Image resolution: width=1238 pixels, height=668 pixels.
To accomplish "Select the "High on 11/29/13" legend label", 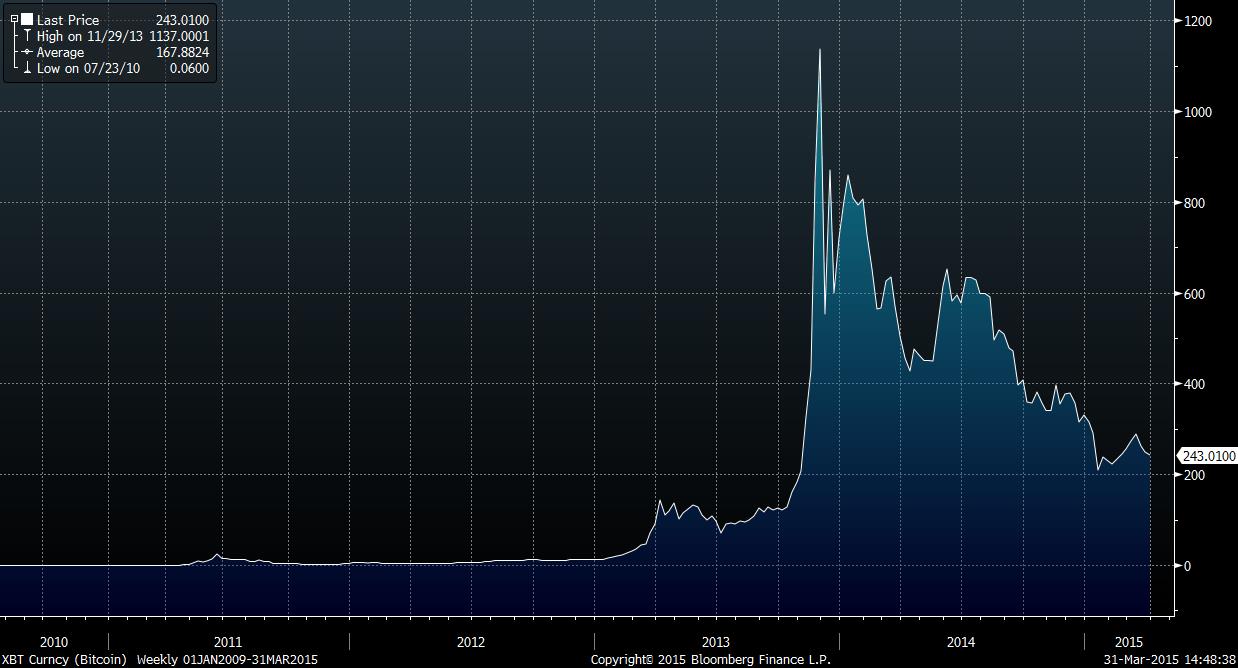I will (90, 36).
